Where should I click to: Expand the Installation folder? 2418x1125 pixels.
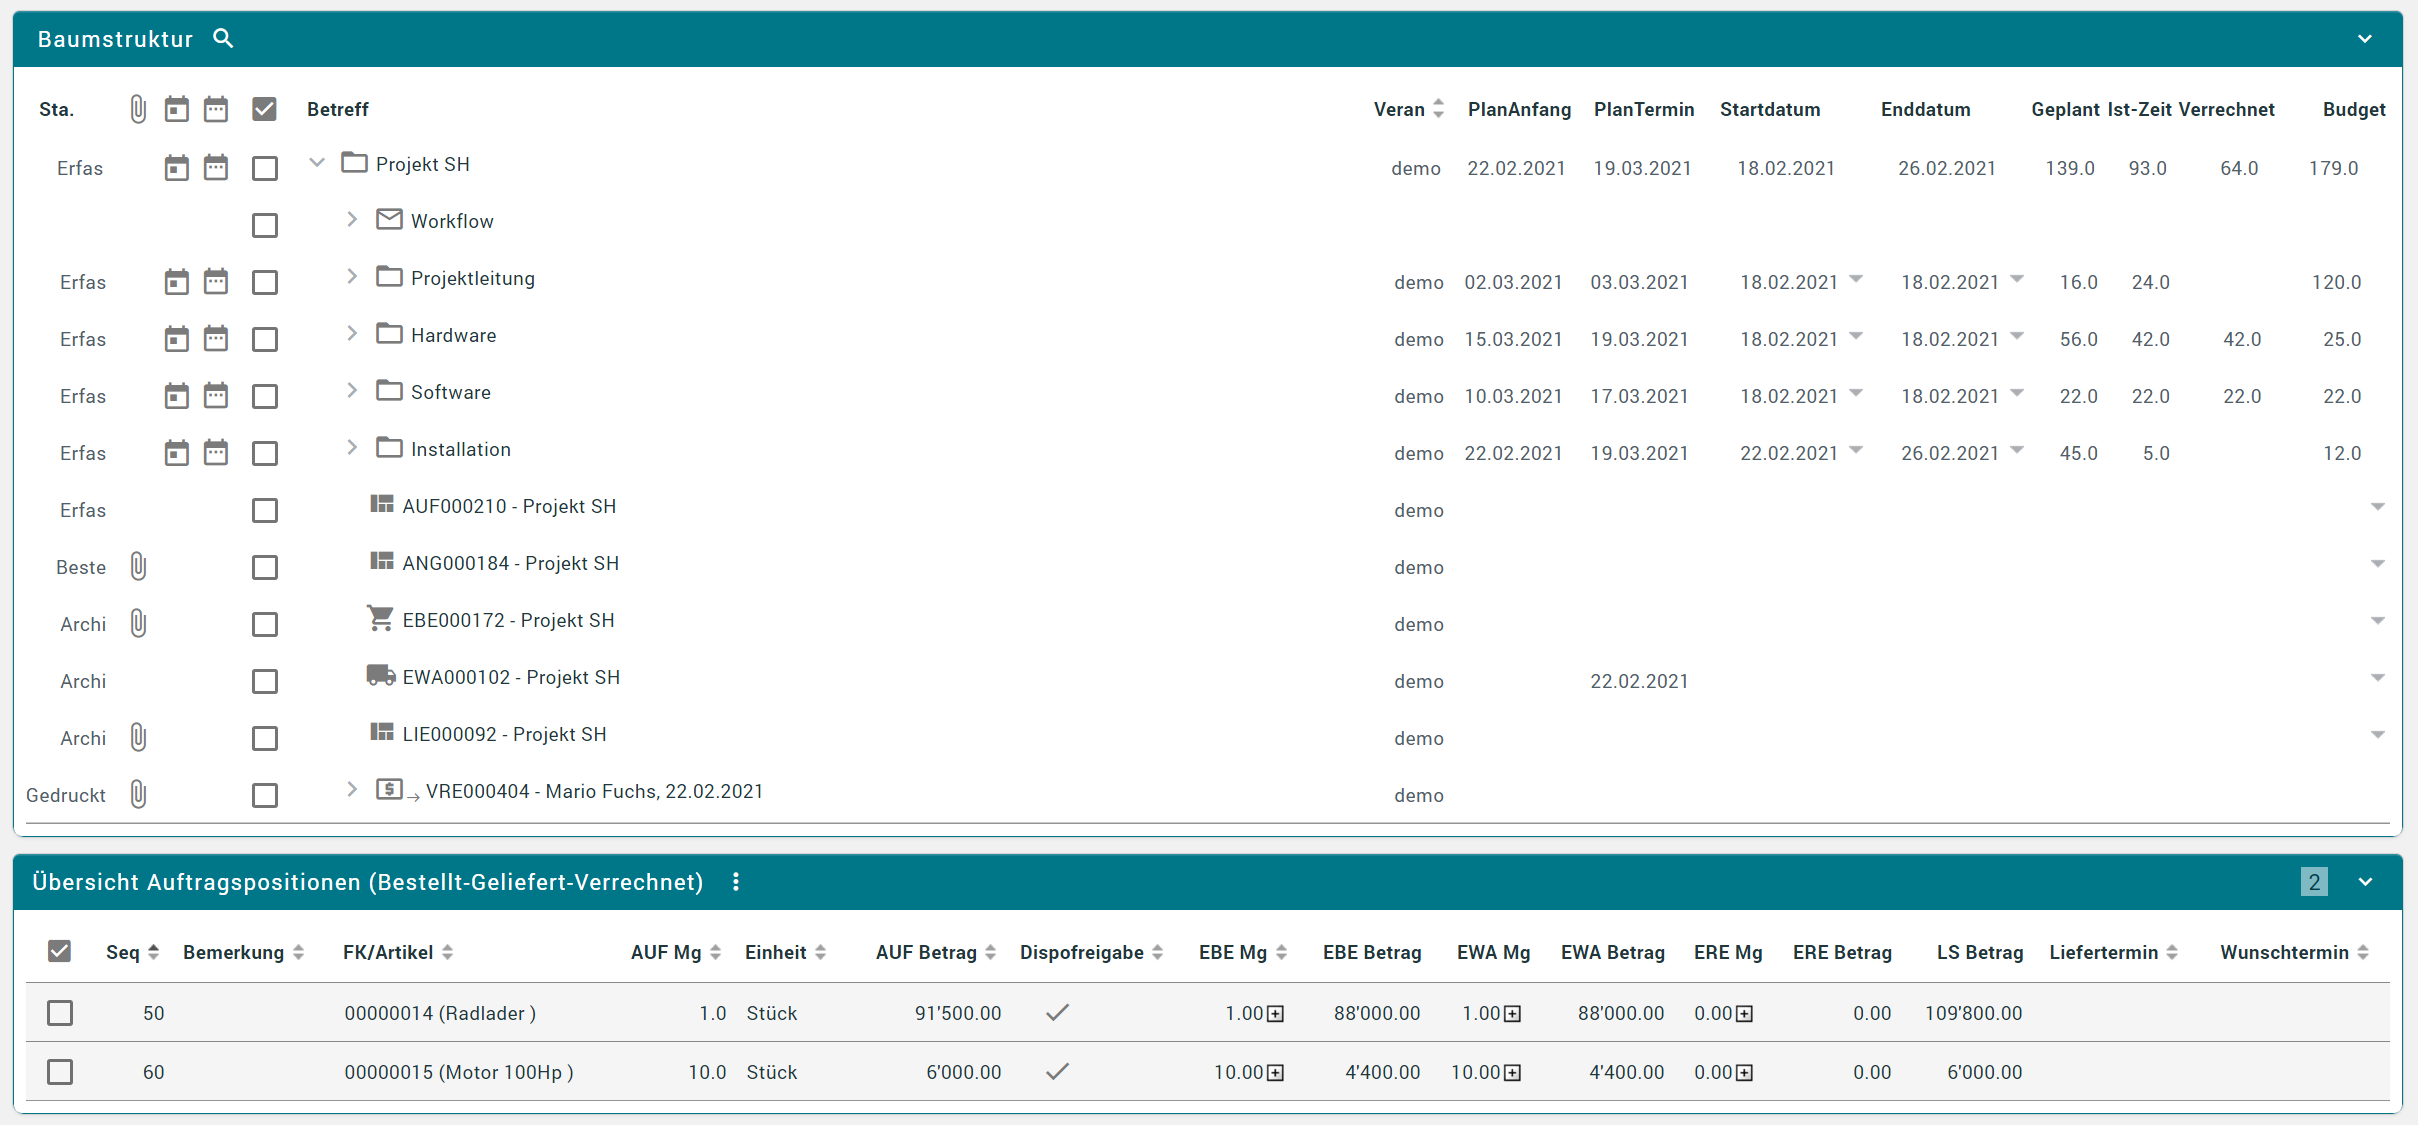(352, 448)
